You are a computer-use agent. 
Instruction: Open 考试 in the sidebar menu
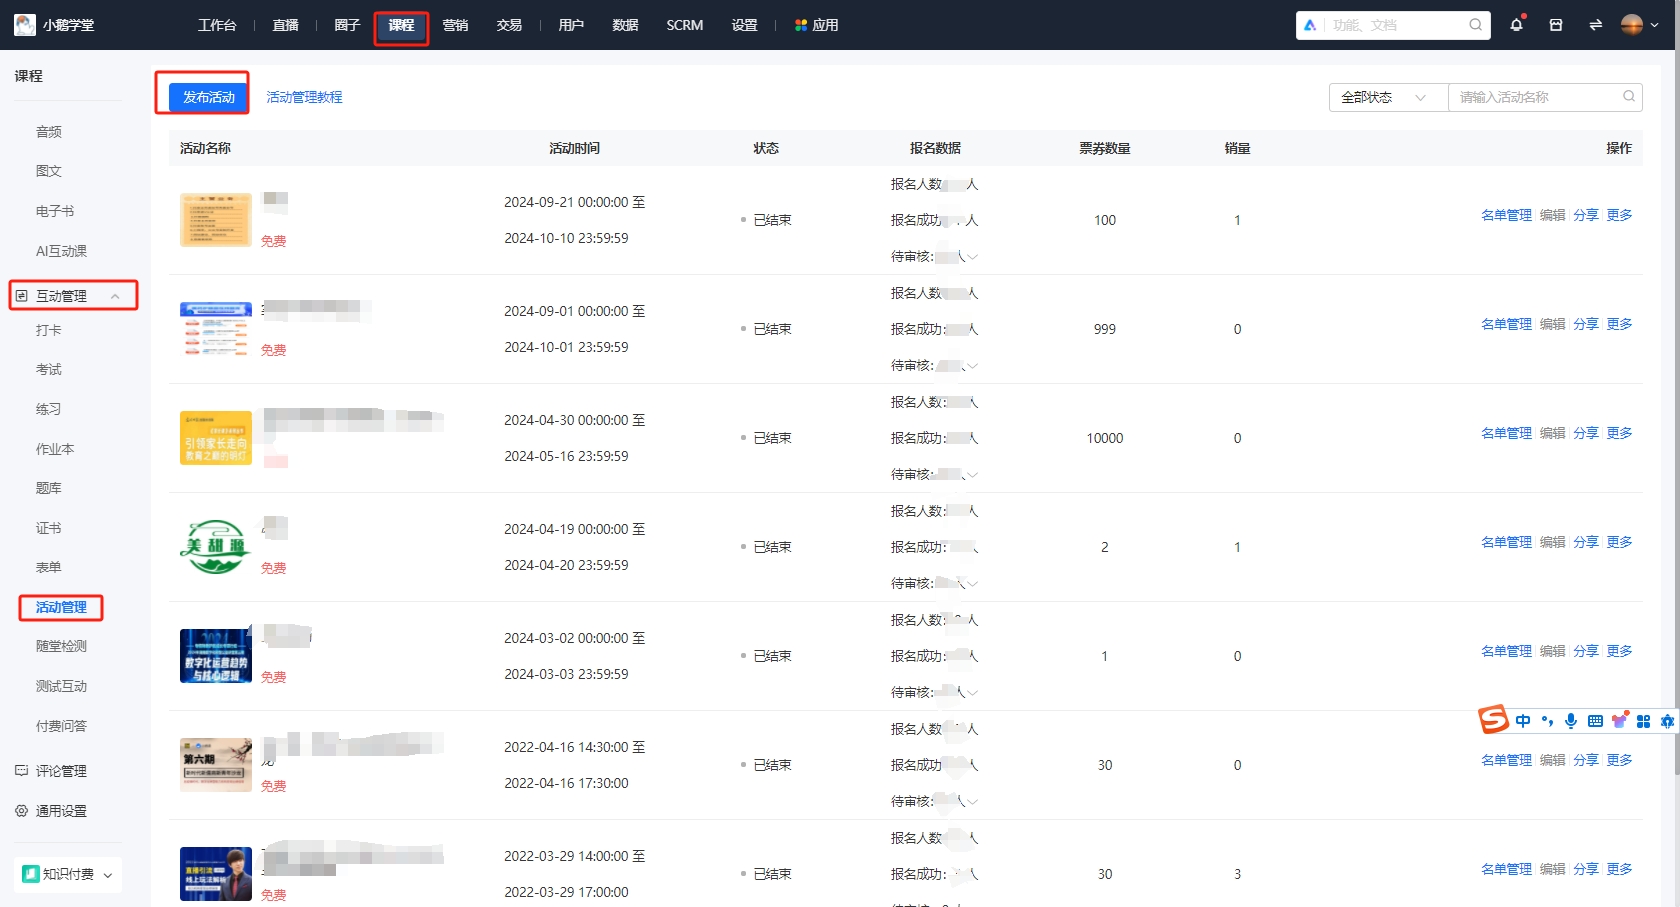49,369
